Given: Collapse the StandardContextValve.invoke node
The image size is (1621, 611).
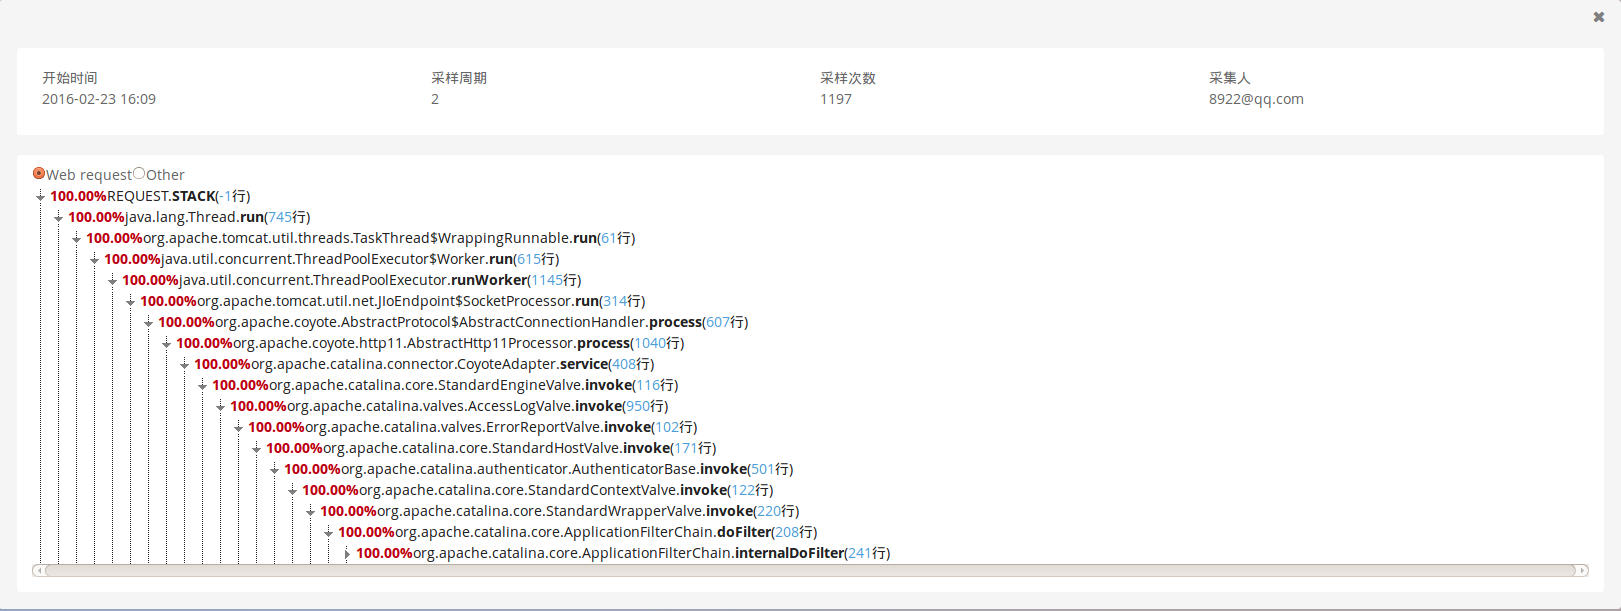Looking at the screenshot, I should [x=292, y=491].
